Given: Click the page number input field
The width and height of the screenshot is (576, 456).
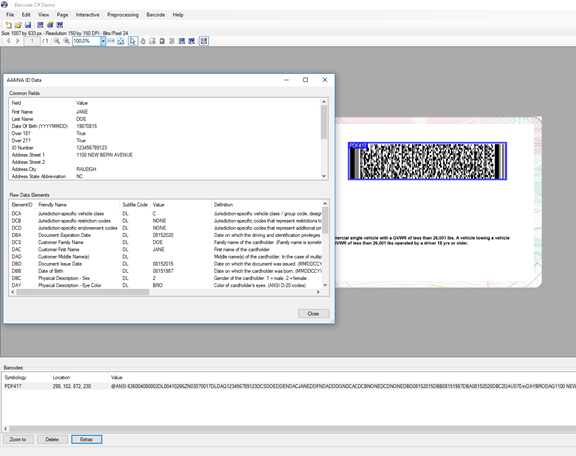Looking at the screenshot, I should 32,41.
